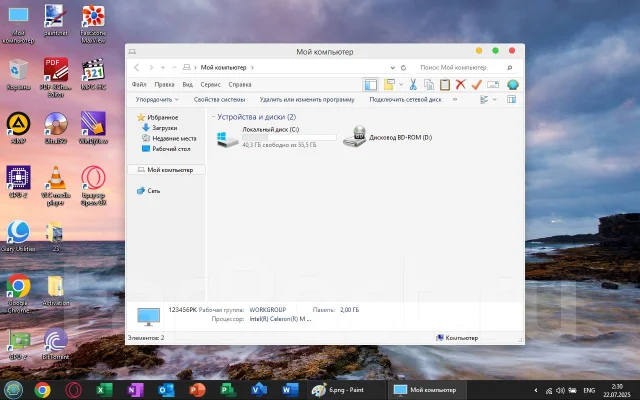Go back with the Back arrow

(137, 68)
